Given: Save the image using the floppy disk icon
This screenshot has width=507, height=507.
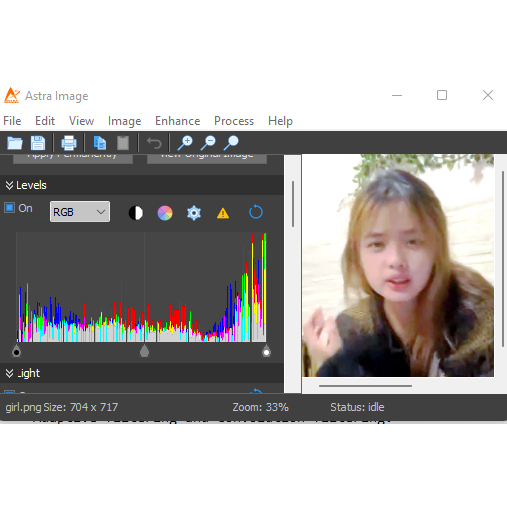Looking at the screenshot, I should coord(38,143).
